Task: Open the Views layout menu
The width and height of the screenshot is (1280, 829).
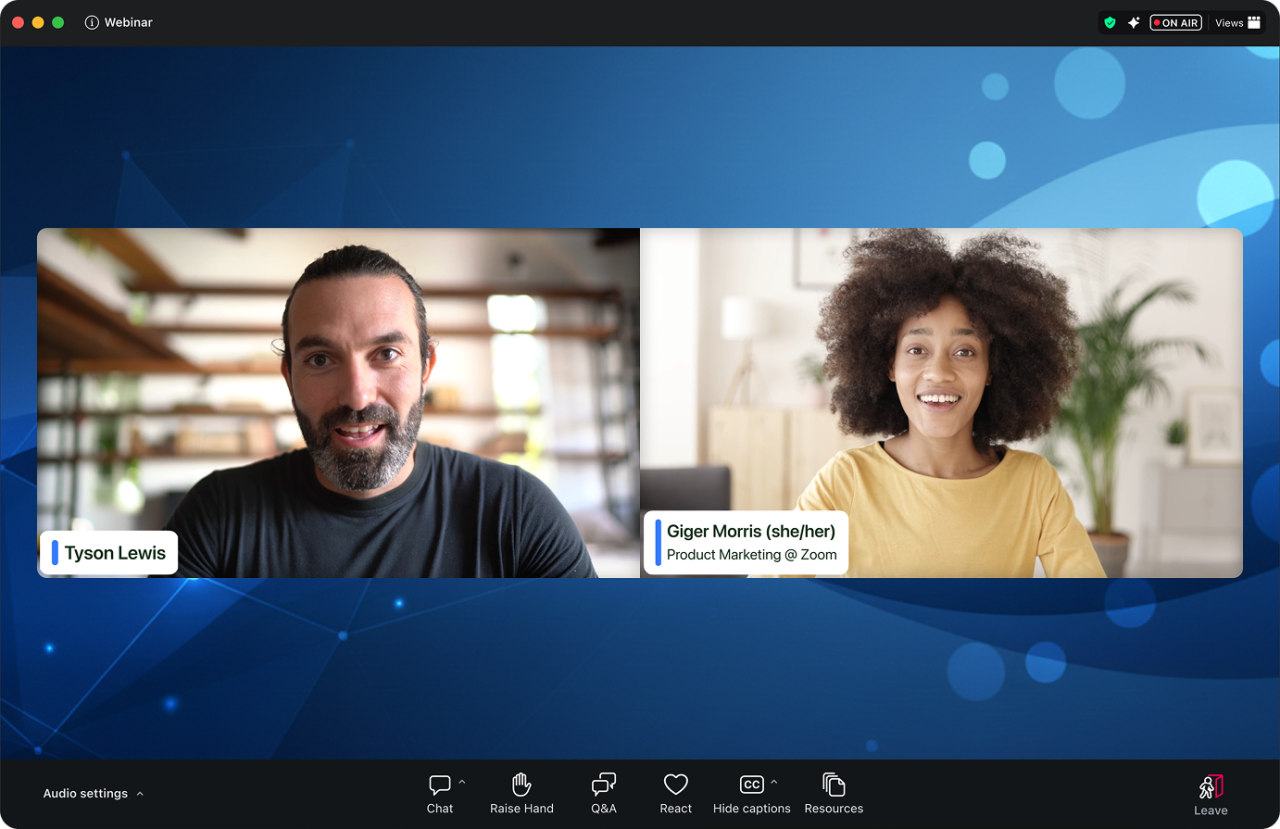Action: pyautogui.click(x=1238, y=23)
